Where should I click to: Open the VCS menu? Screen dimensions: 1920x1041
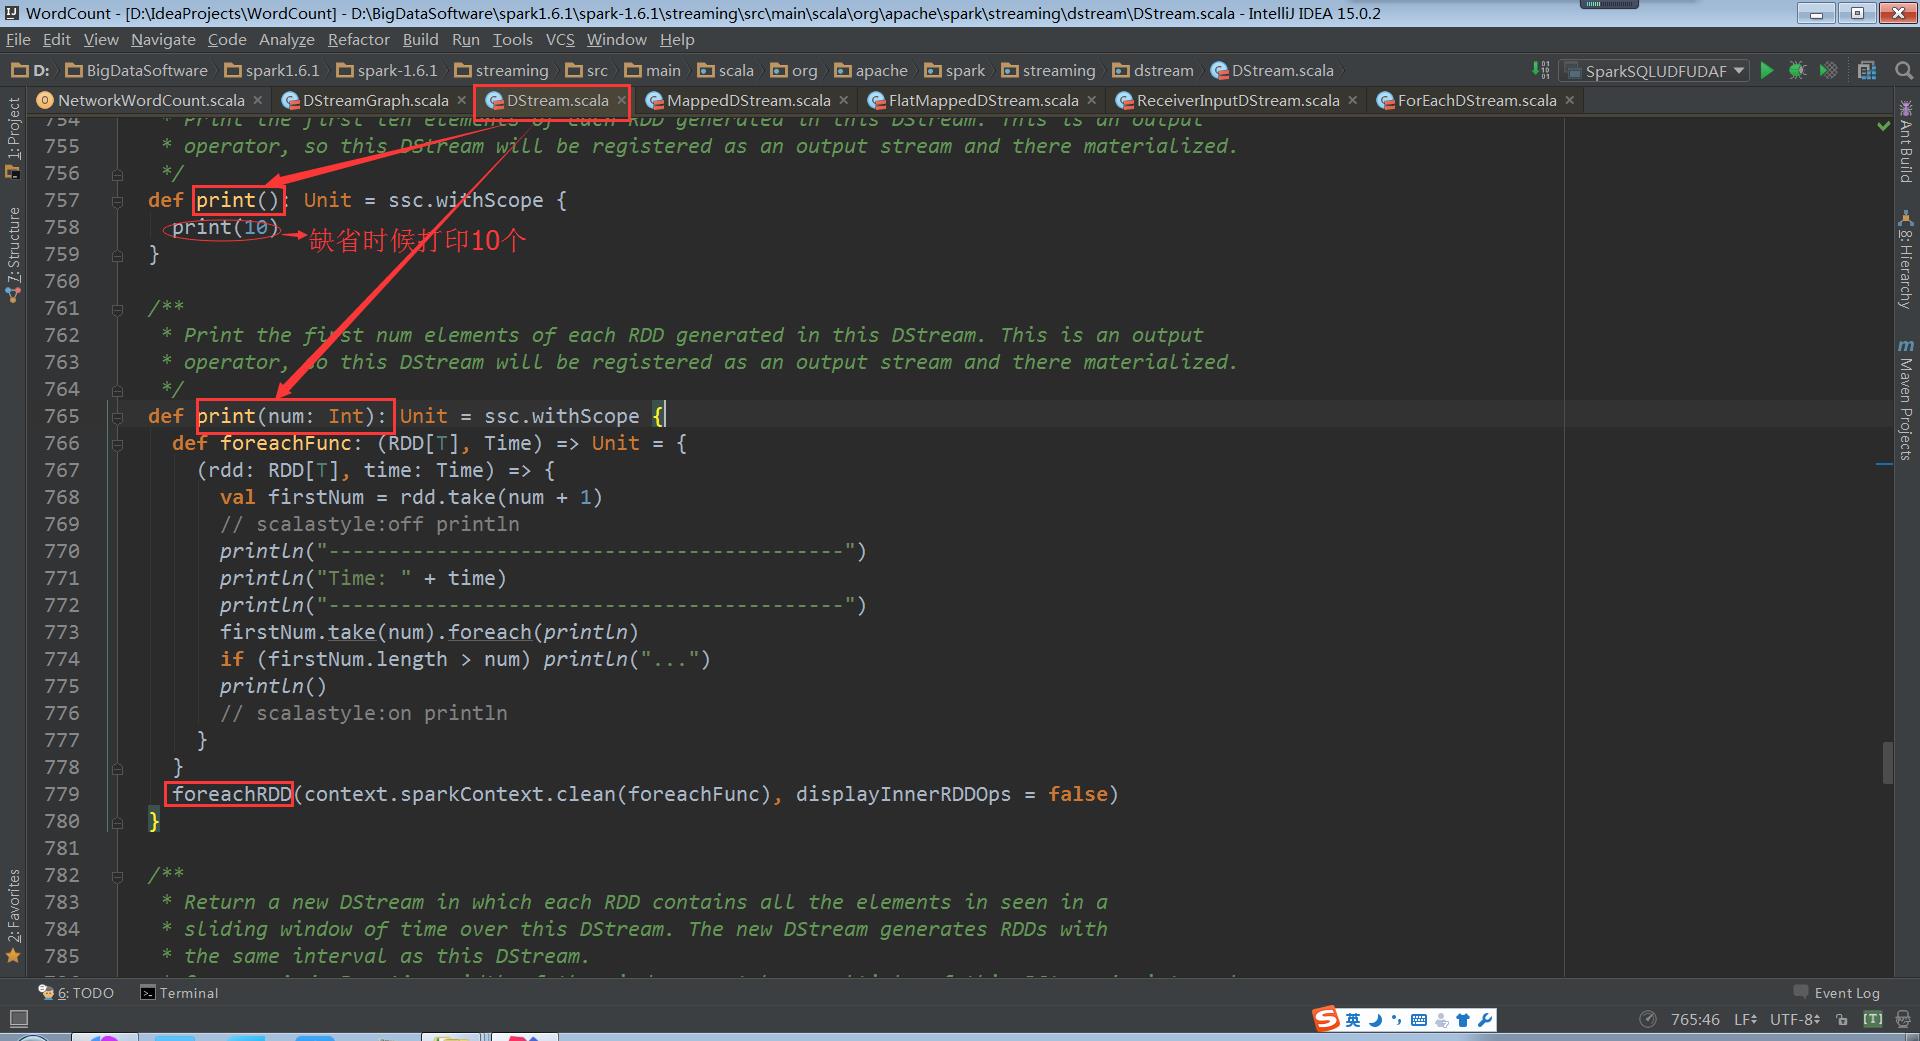click(x=560, y=40)
